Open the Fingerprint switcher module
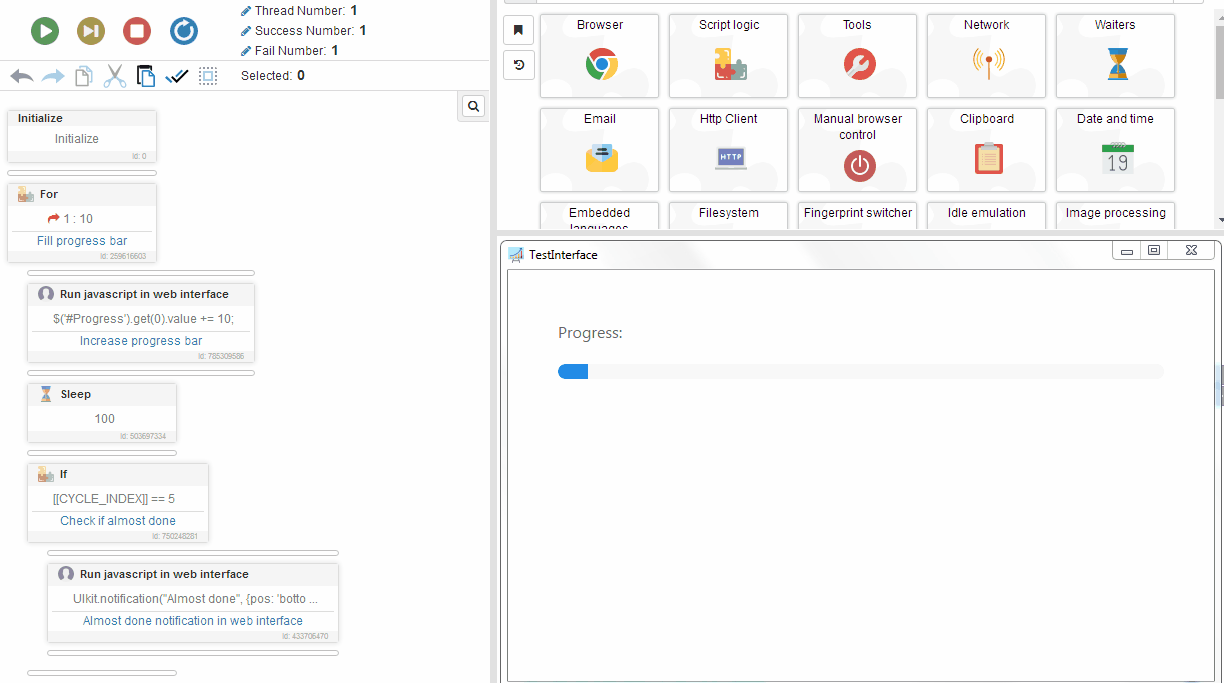The height and width of the screenshot is (683, 1224). point(857,216)
